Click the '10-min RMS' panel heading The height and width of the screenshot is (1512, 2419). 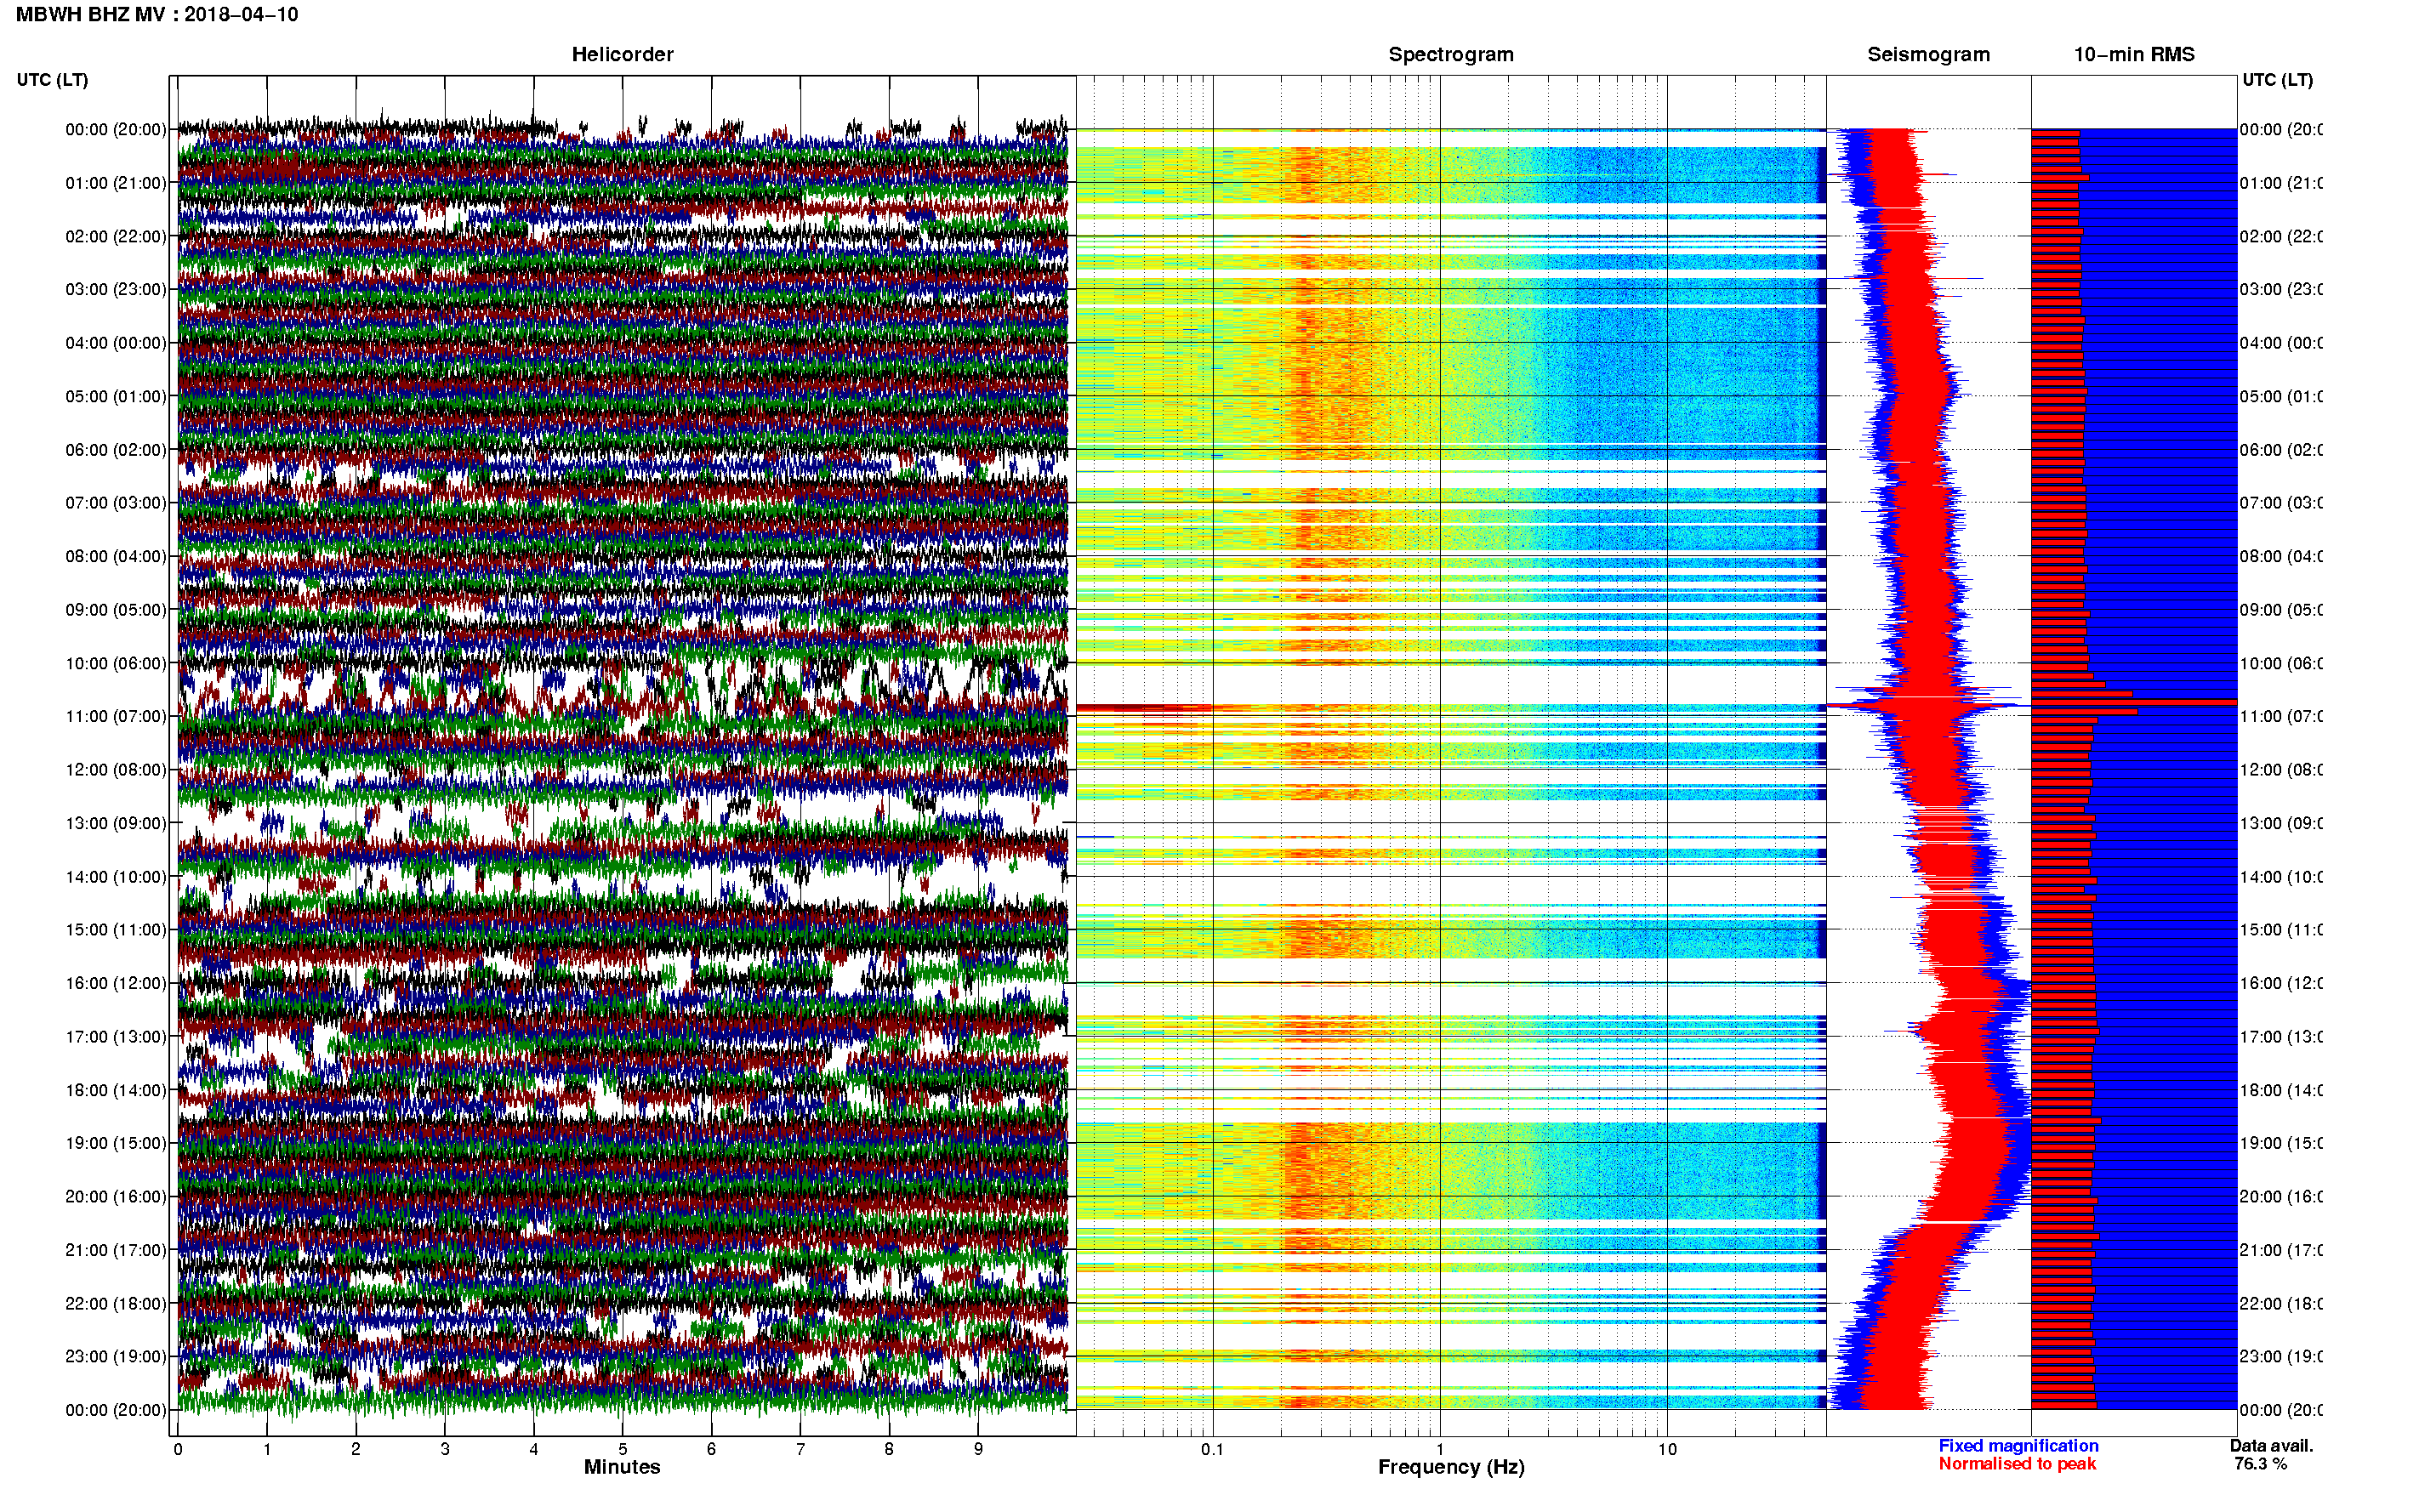pyautogui.click(x=2134, y=55)
